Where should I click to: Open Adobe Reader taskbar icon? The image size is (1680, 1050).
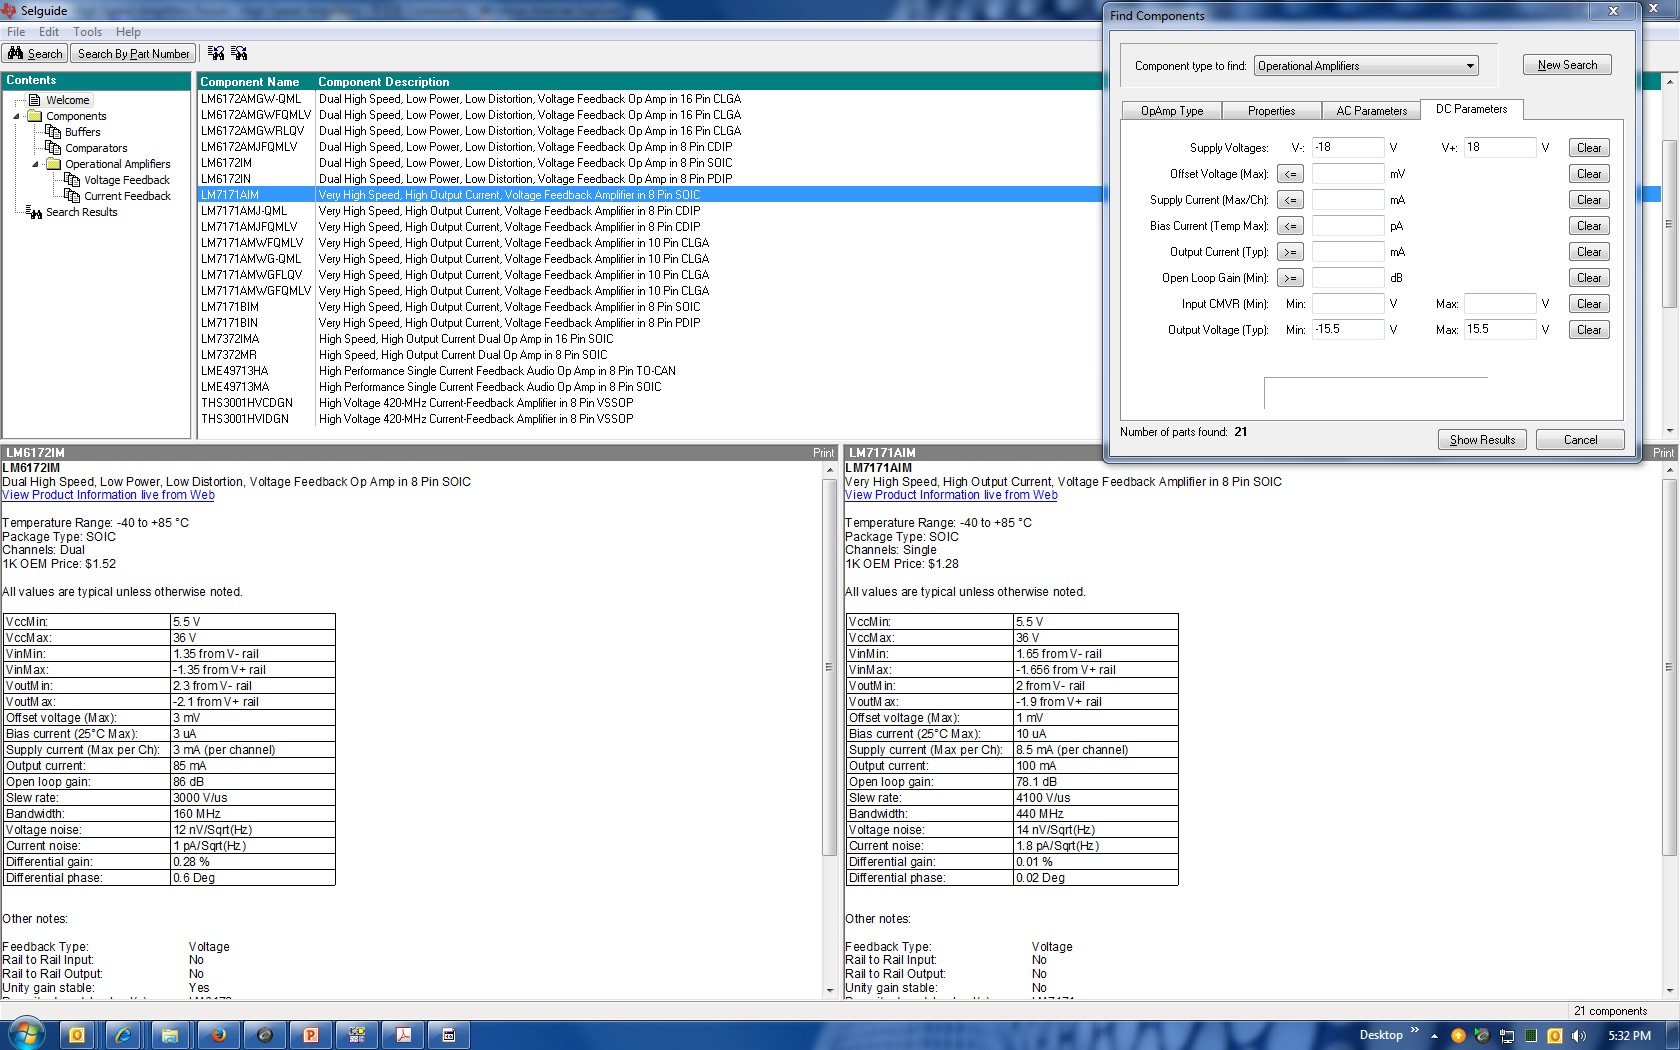coord(404,1035)
